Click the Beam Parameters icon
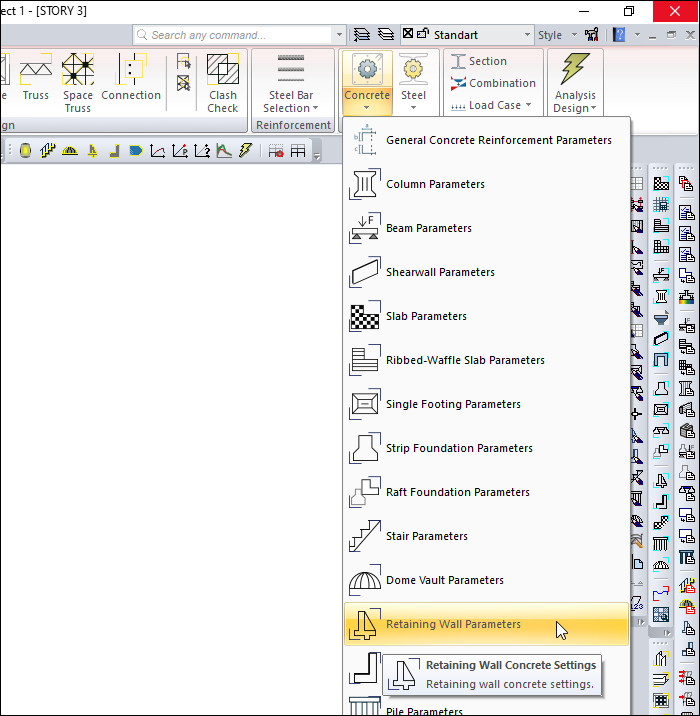 [364, 228]
